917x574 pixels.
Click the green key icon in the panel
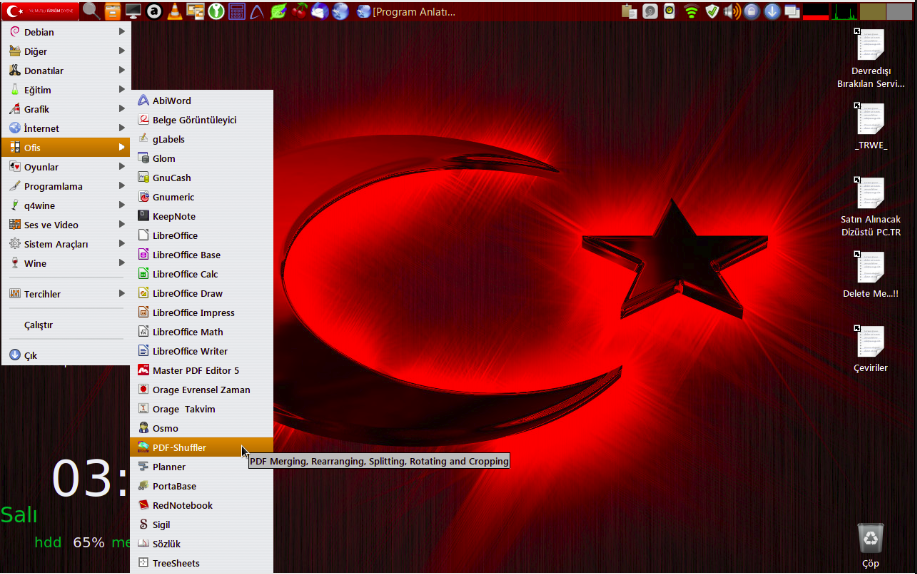coord(216,11)
